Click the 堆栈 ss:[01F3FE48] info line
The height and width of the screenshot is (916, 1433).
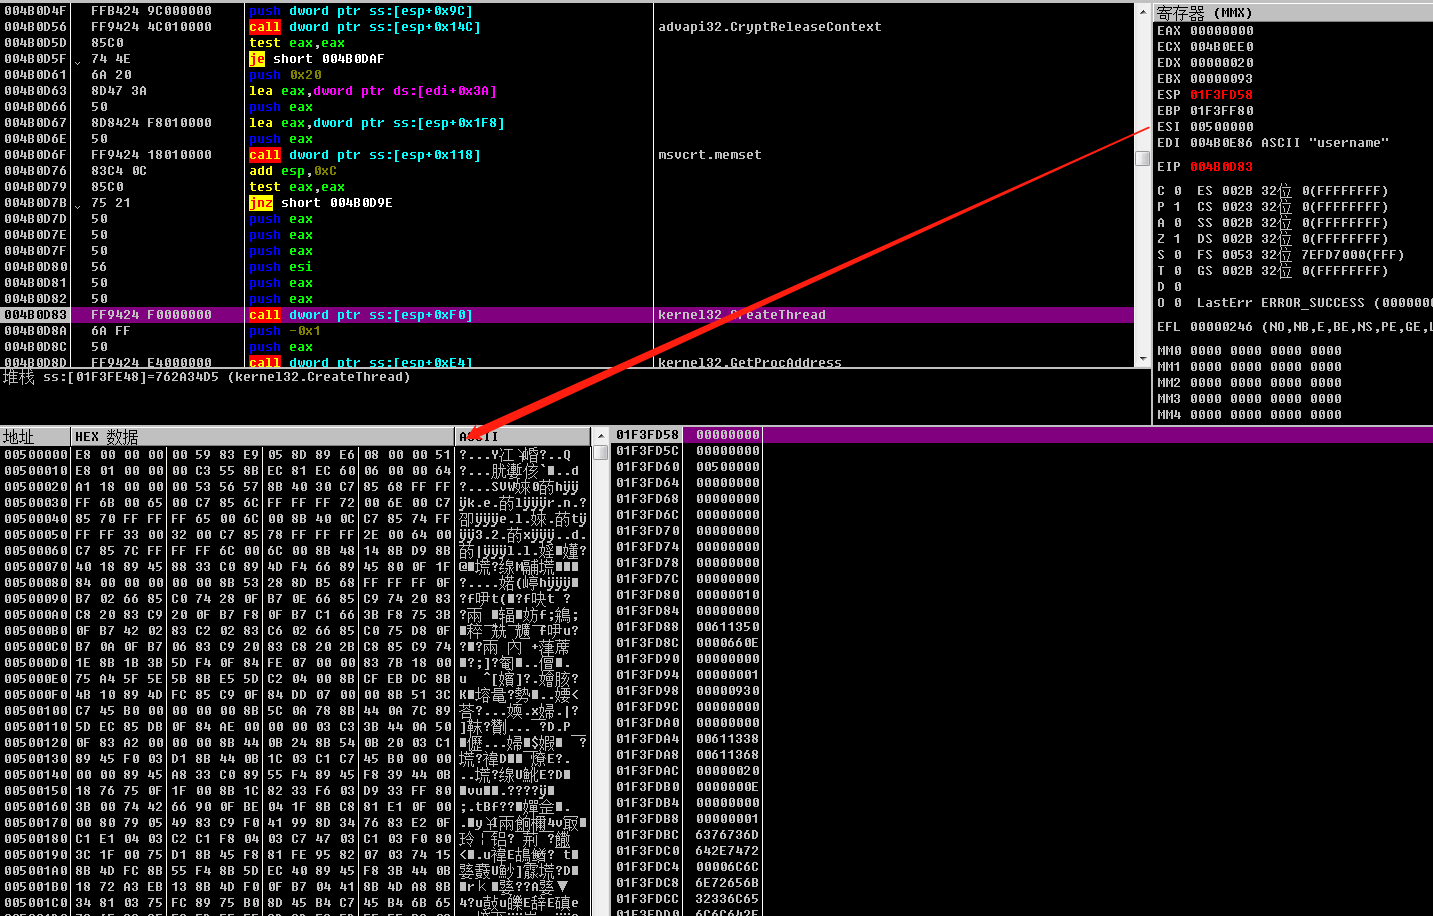[x=207, y=377]
